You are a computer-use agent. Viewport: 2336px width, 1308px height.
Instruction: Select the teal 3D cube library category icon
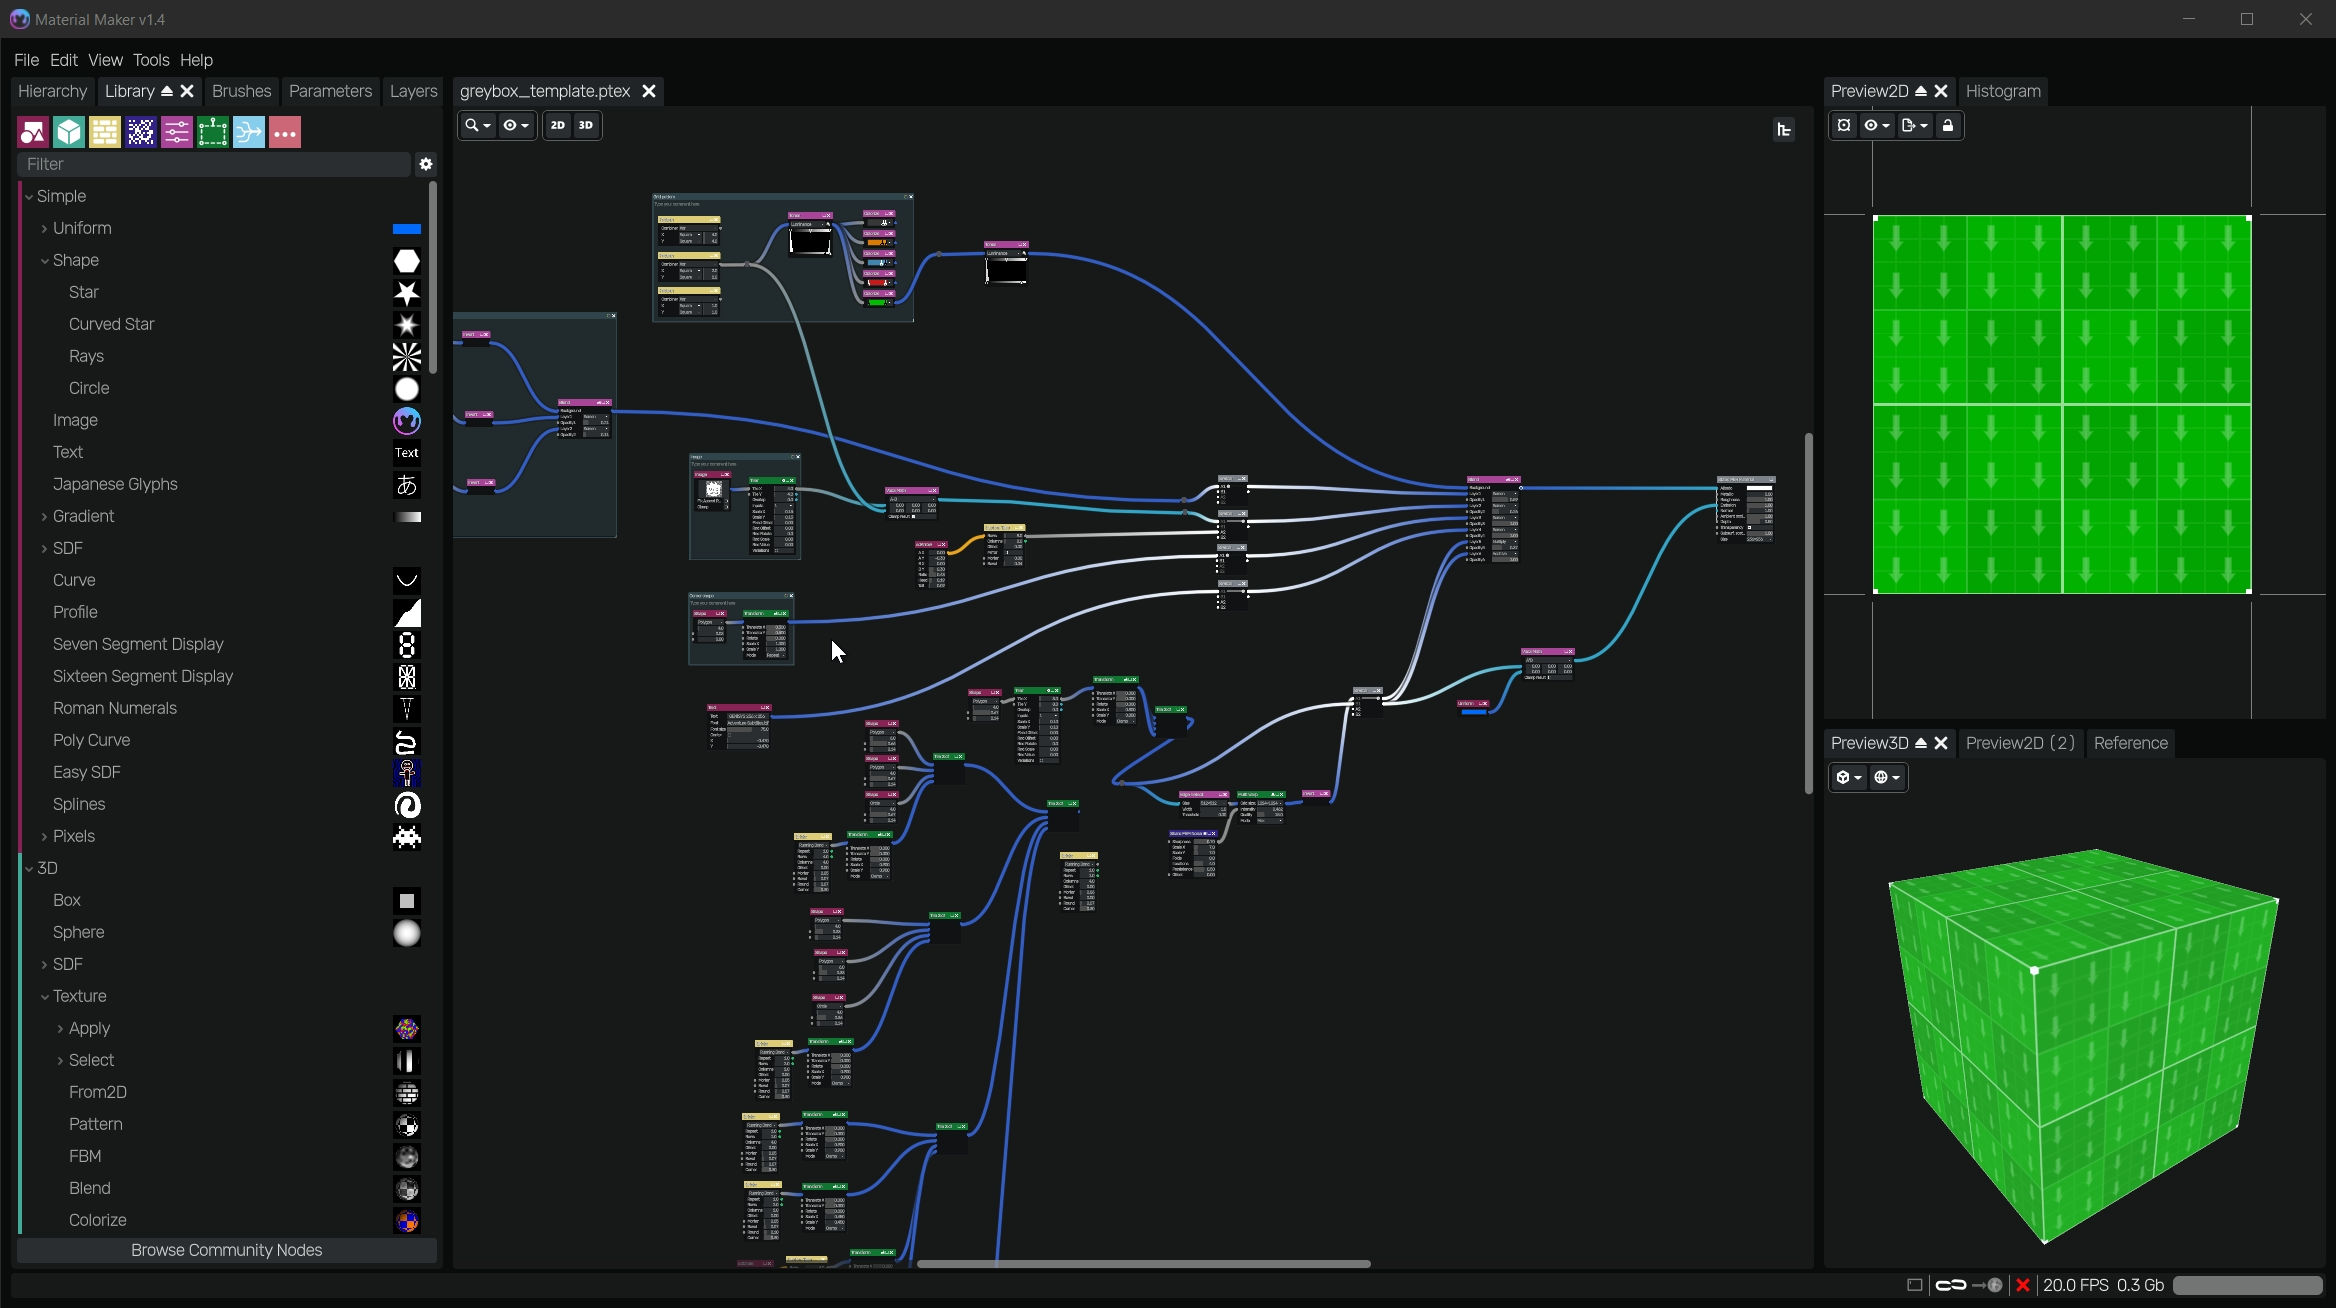click(69, 132)
